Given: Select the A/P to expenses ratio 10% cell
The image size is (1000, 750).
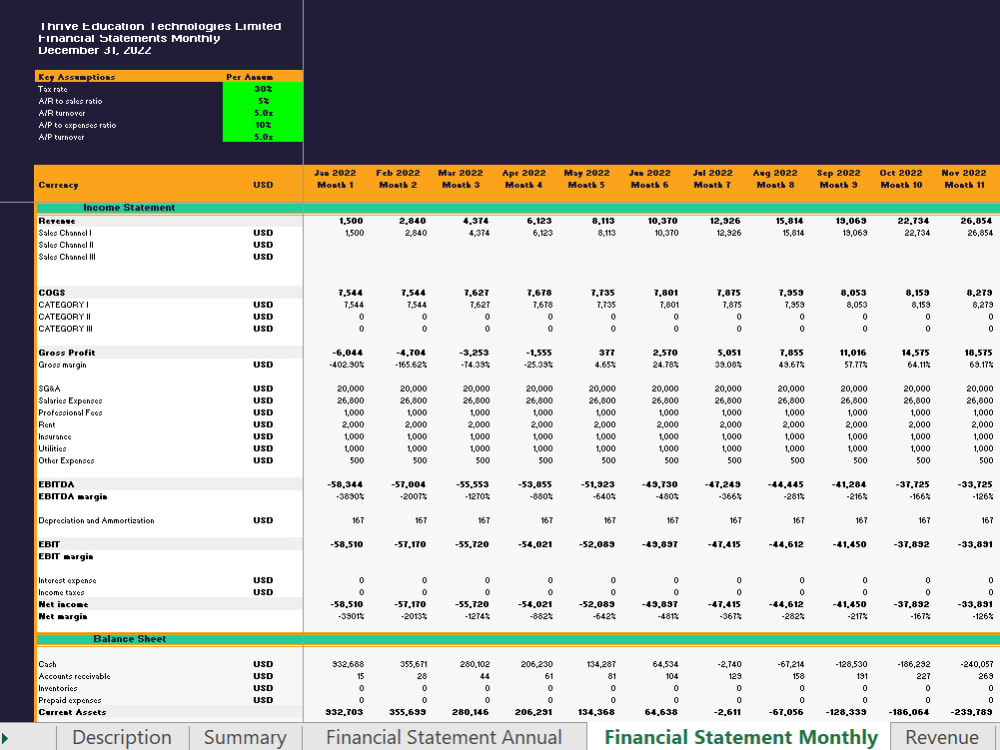Looking at the screenshot, I should point(263,125).
